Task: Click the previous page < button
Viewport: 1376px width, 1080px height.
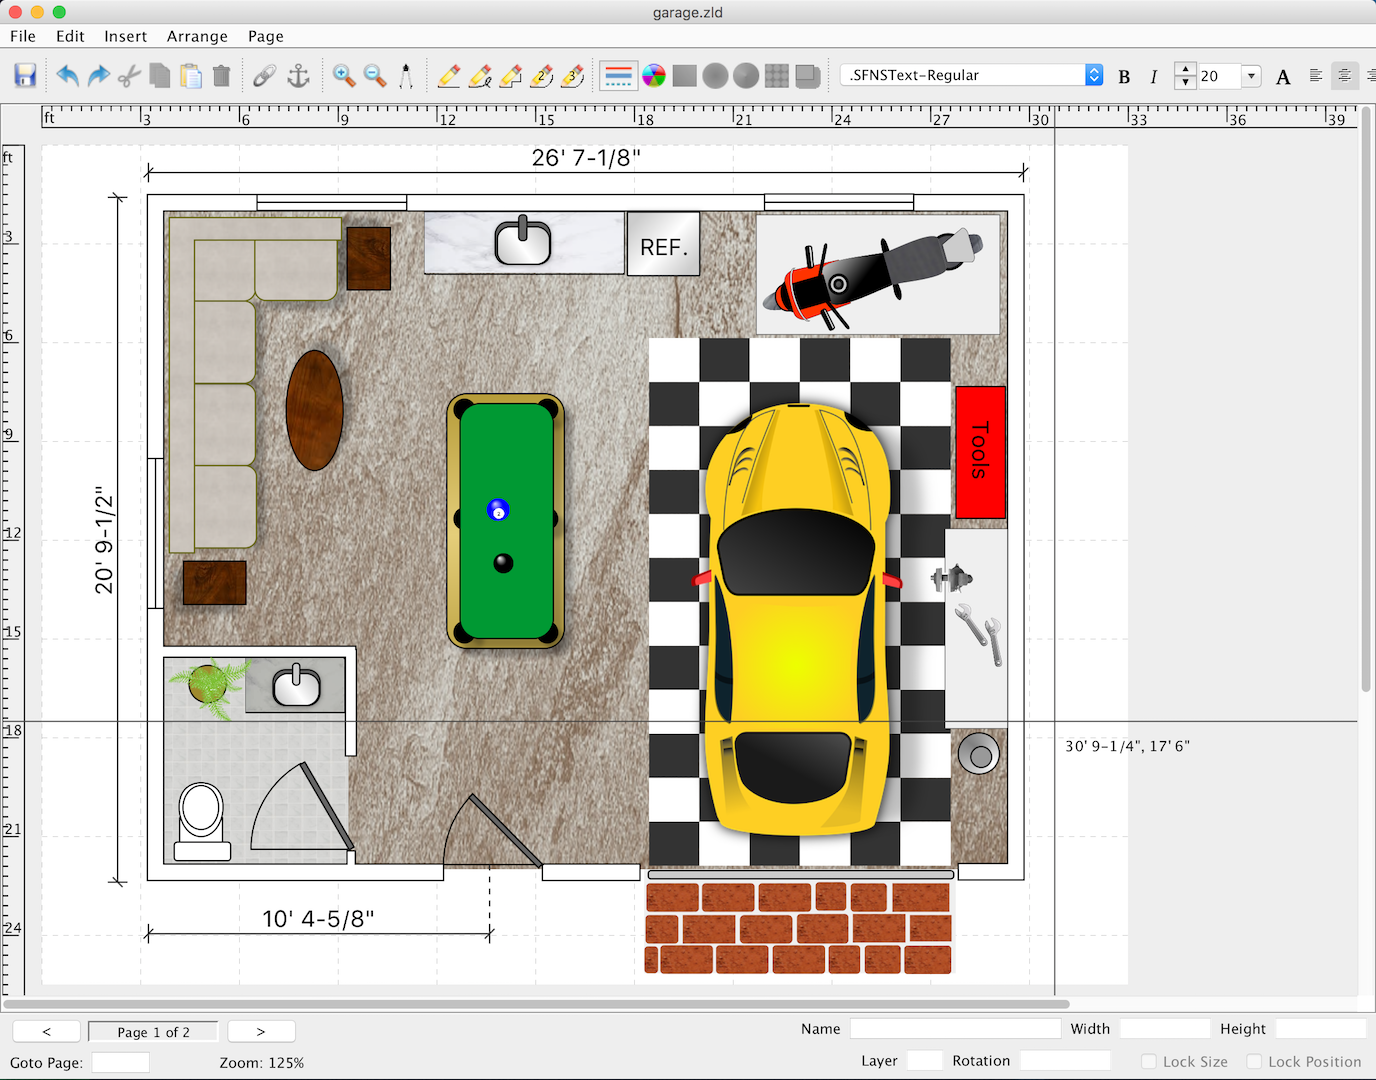Action: pos(47,1031)
